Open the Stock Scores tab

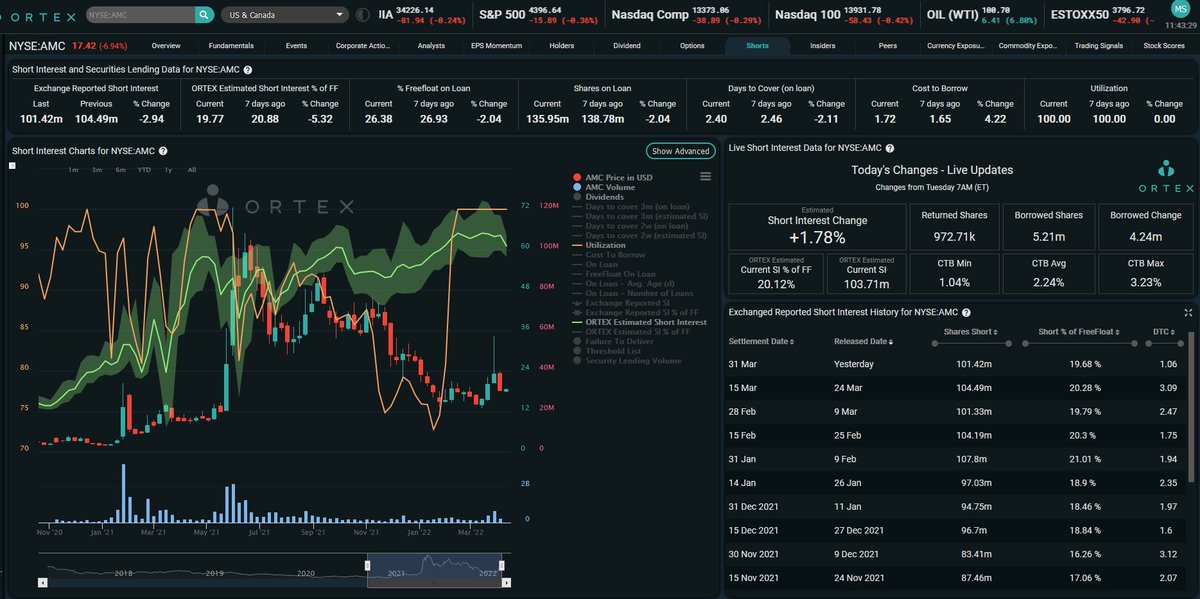tap(1165, 46)
